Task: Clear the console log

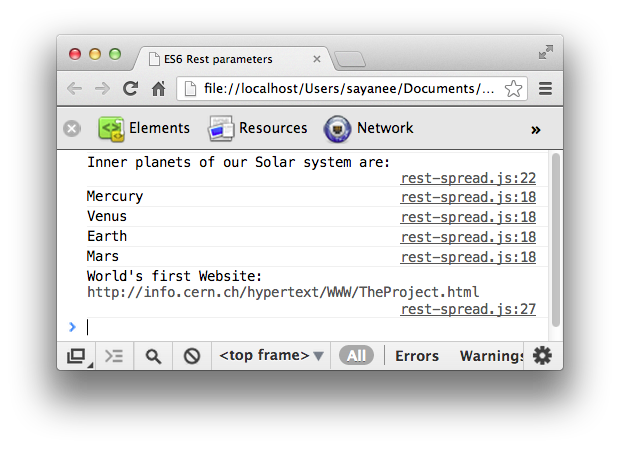Action: [192, 356]
